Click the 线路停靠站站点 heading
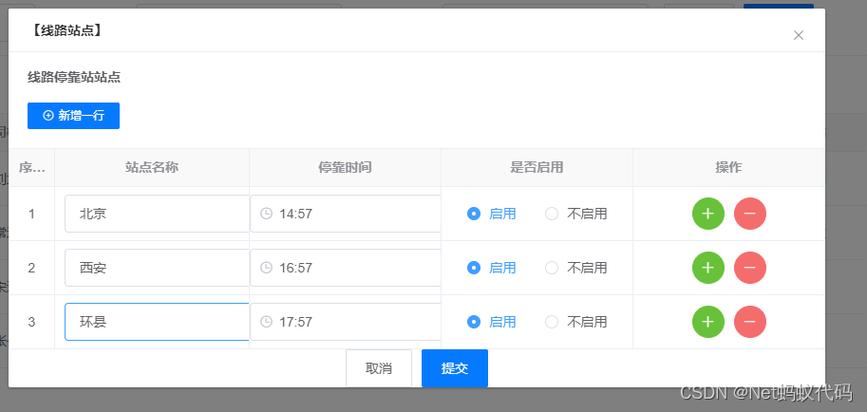Image resolution: width=867 pixels, height=412 pixels. 74,77
